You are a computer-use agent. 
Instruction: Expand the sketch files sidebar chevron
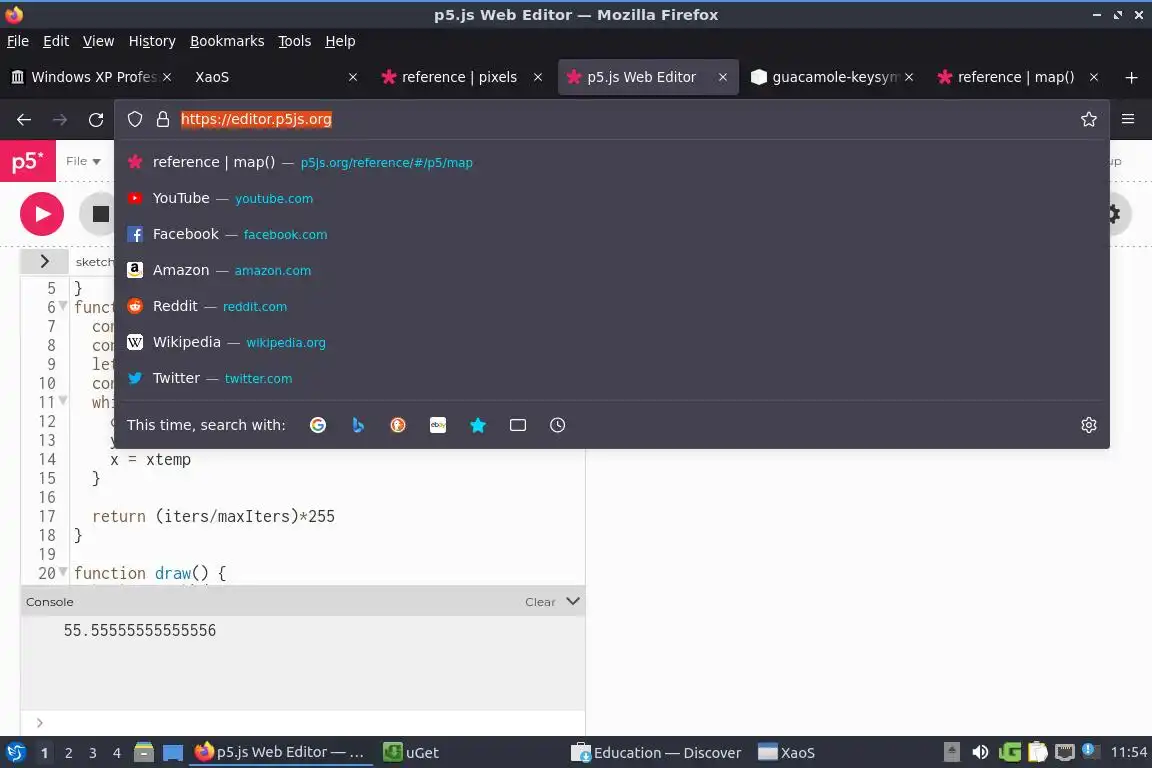click(44, 261)
